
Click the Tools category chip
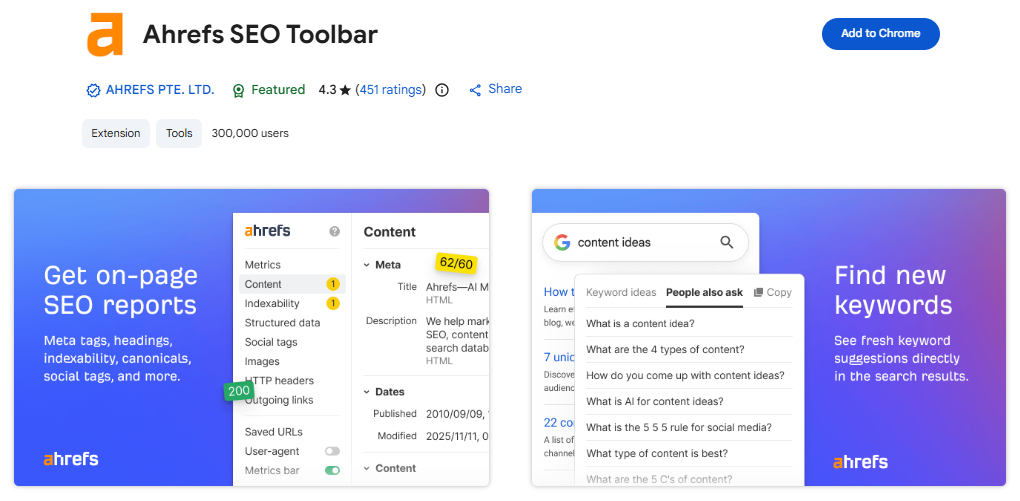179,133
